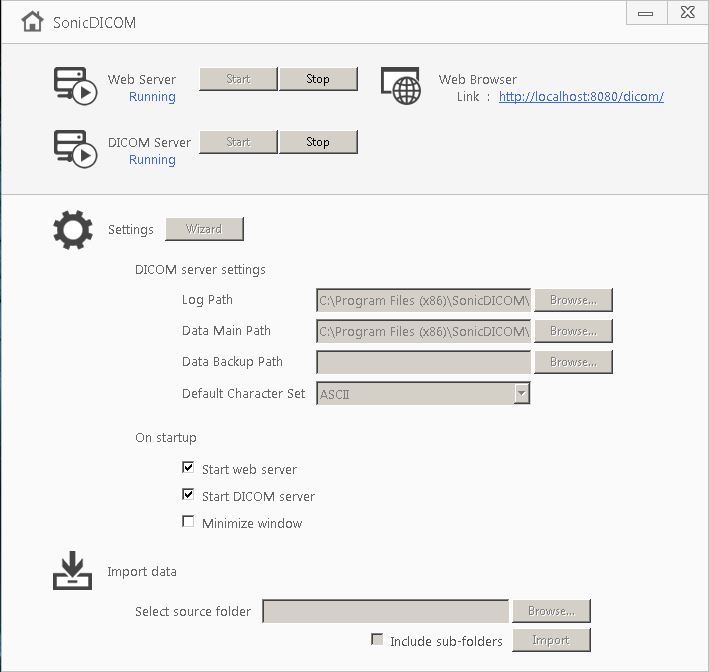Open the Settings Wizard
The width and height of the screenshot is (709, 672).
[204, 229]
